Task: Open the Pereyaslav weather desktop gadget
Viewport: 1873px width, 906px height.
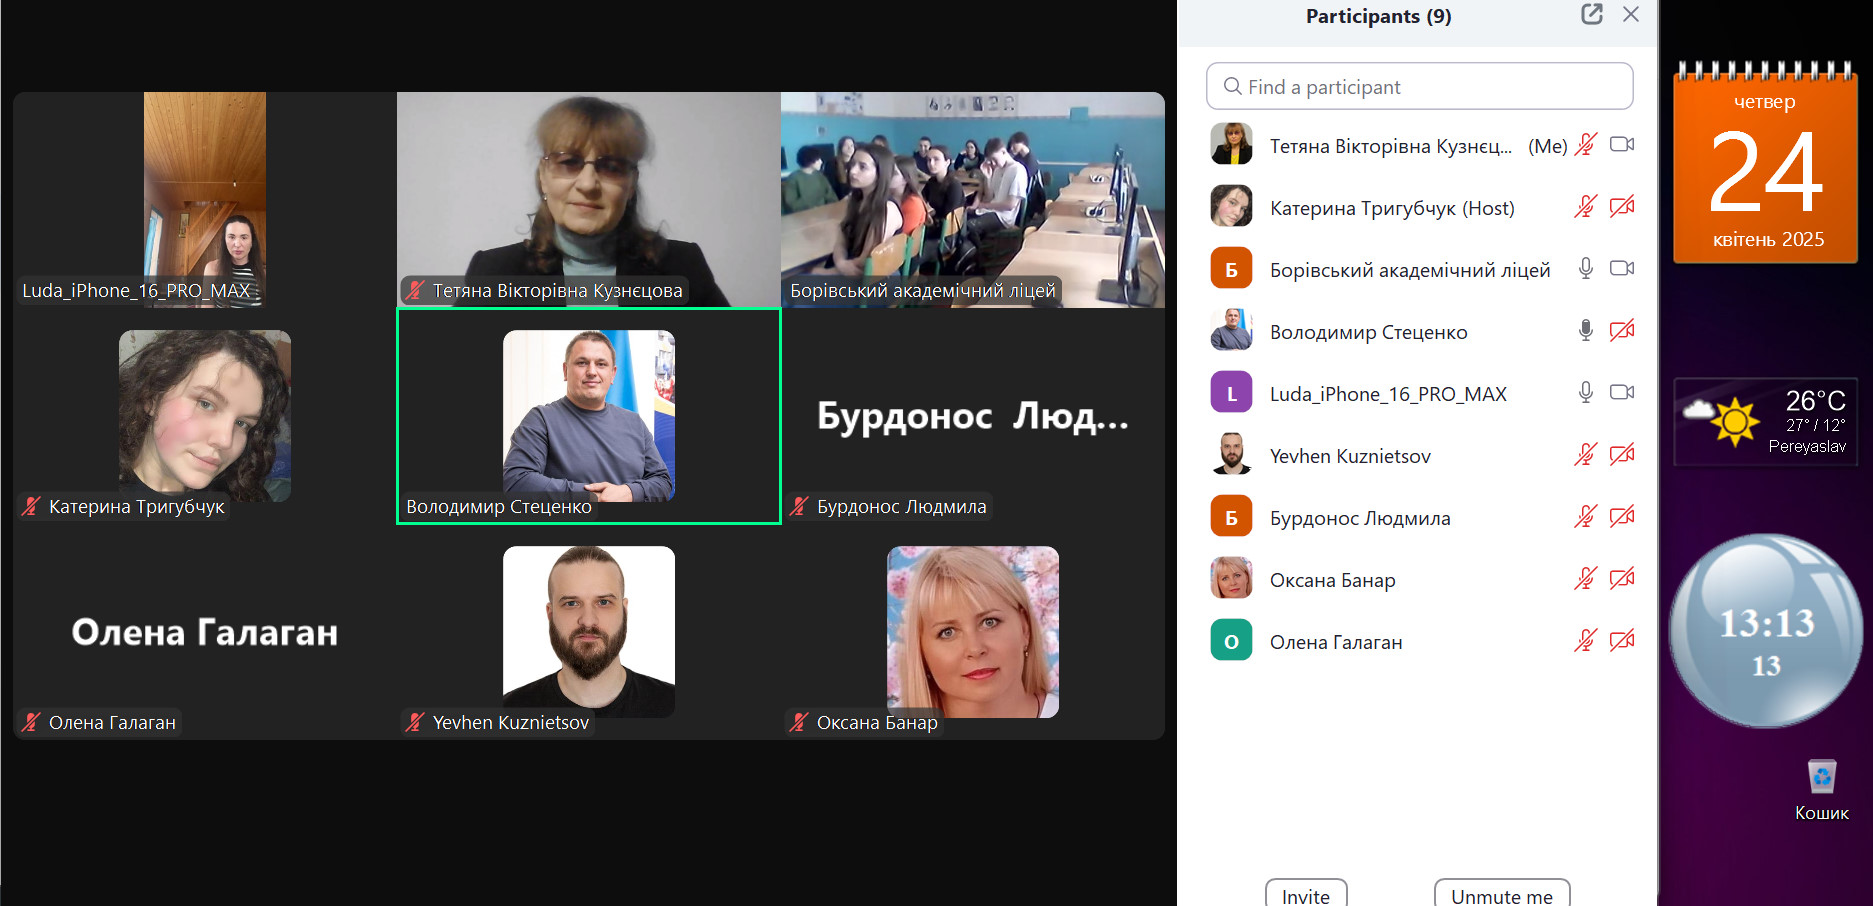Action: [1766, 421]
